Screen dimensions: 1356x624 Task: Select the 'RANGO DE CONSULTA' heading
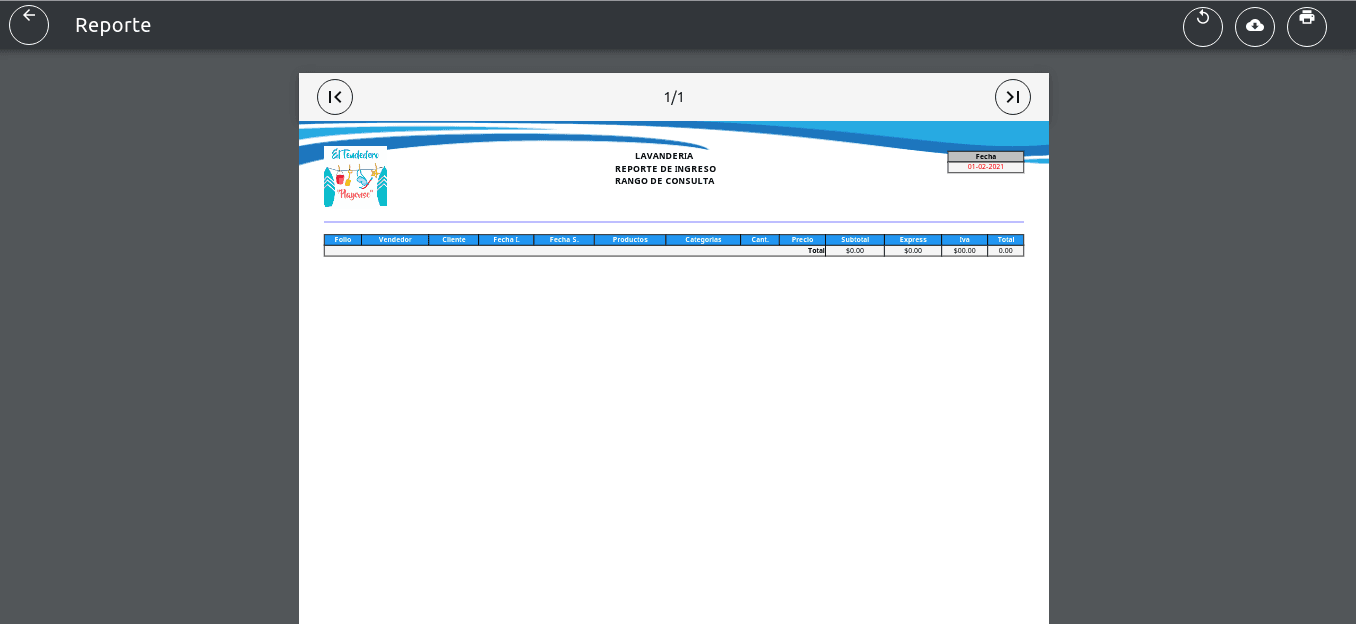point(665,181)
